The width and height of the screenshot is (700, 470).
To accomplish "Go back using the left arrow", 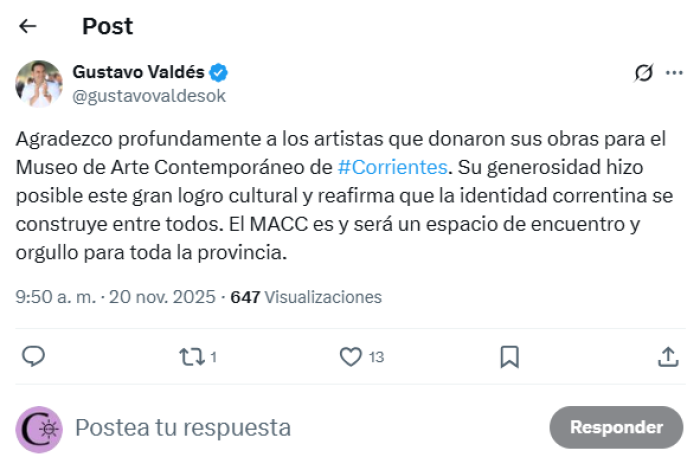I will pyautogui.click(x=27, y=26).
